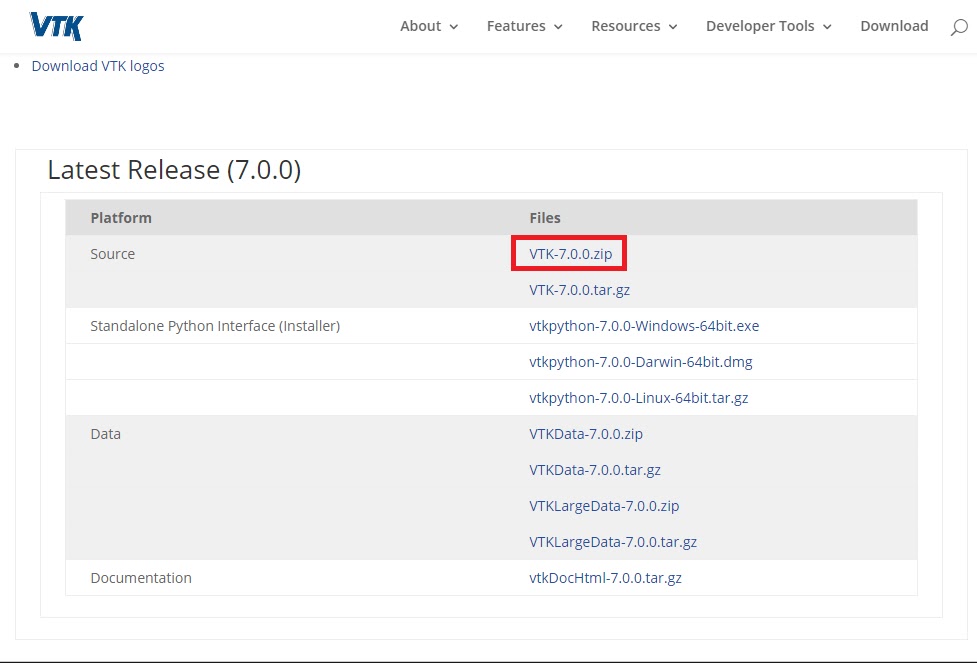Select Standalone Python Interface (Installer) cell
This screenshot has height=664, width=977.
click(215, 326)
